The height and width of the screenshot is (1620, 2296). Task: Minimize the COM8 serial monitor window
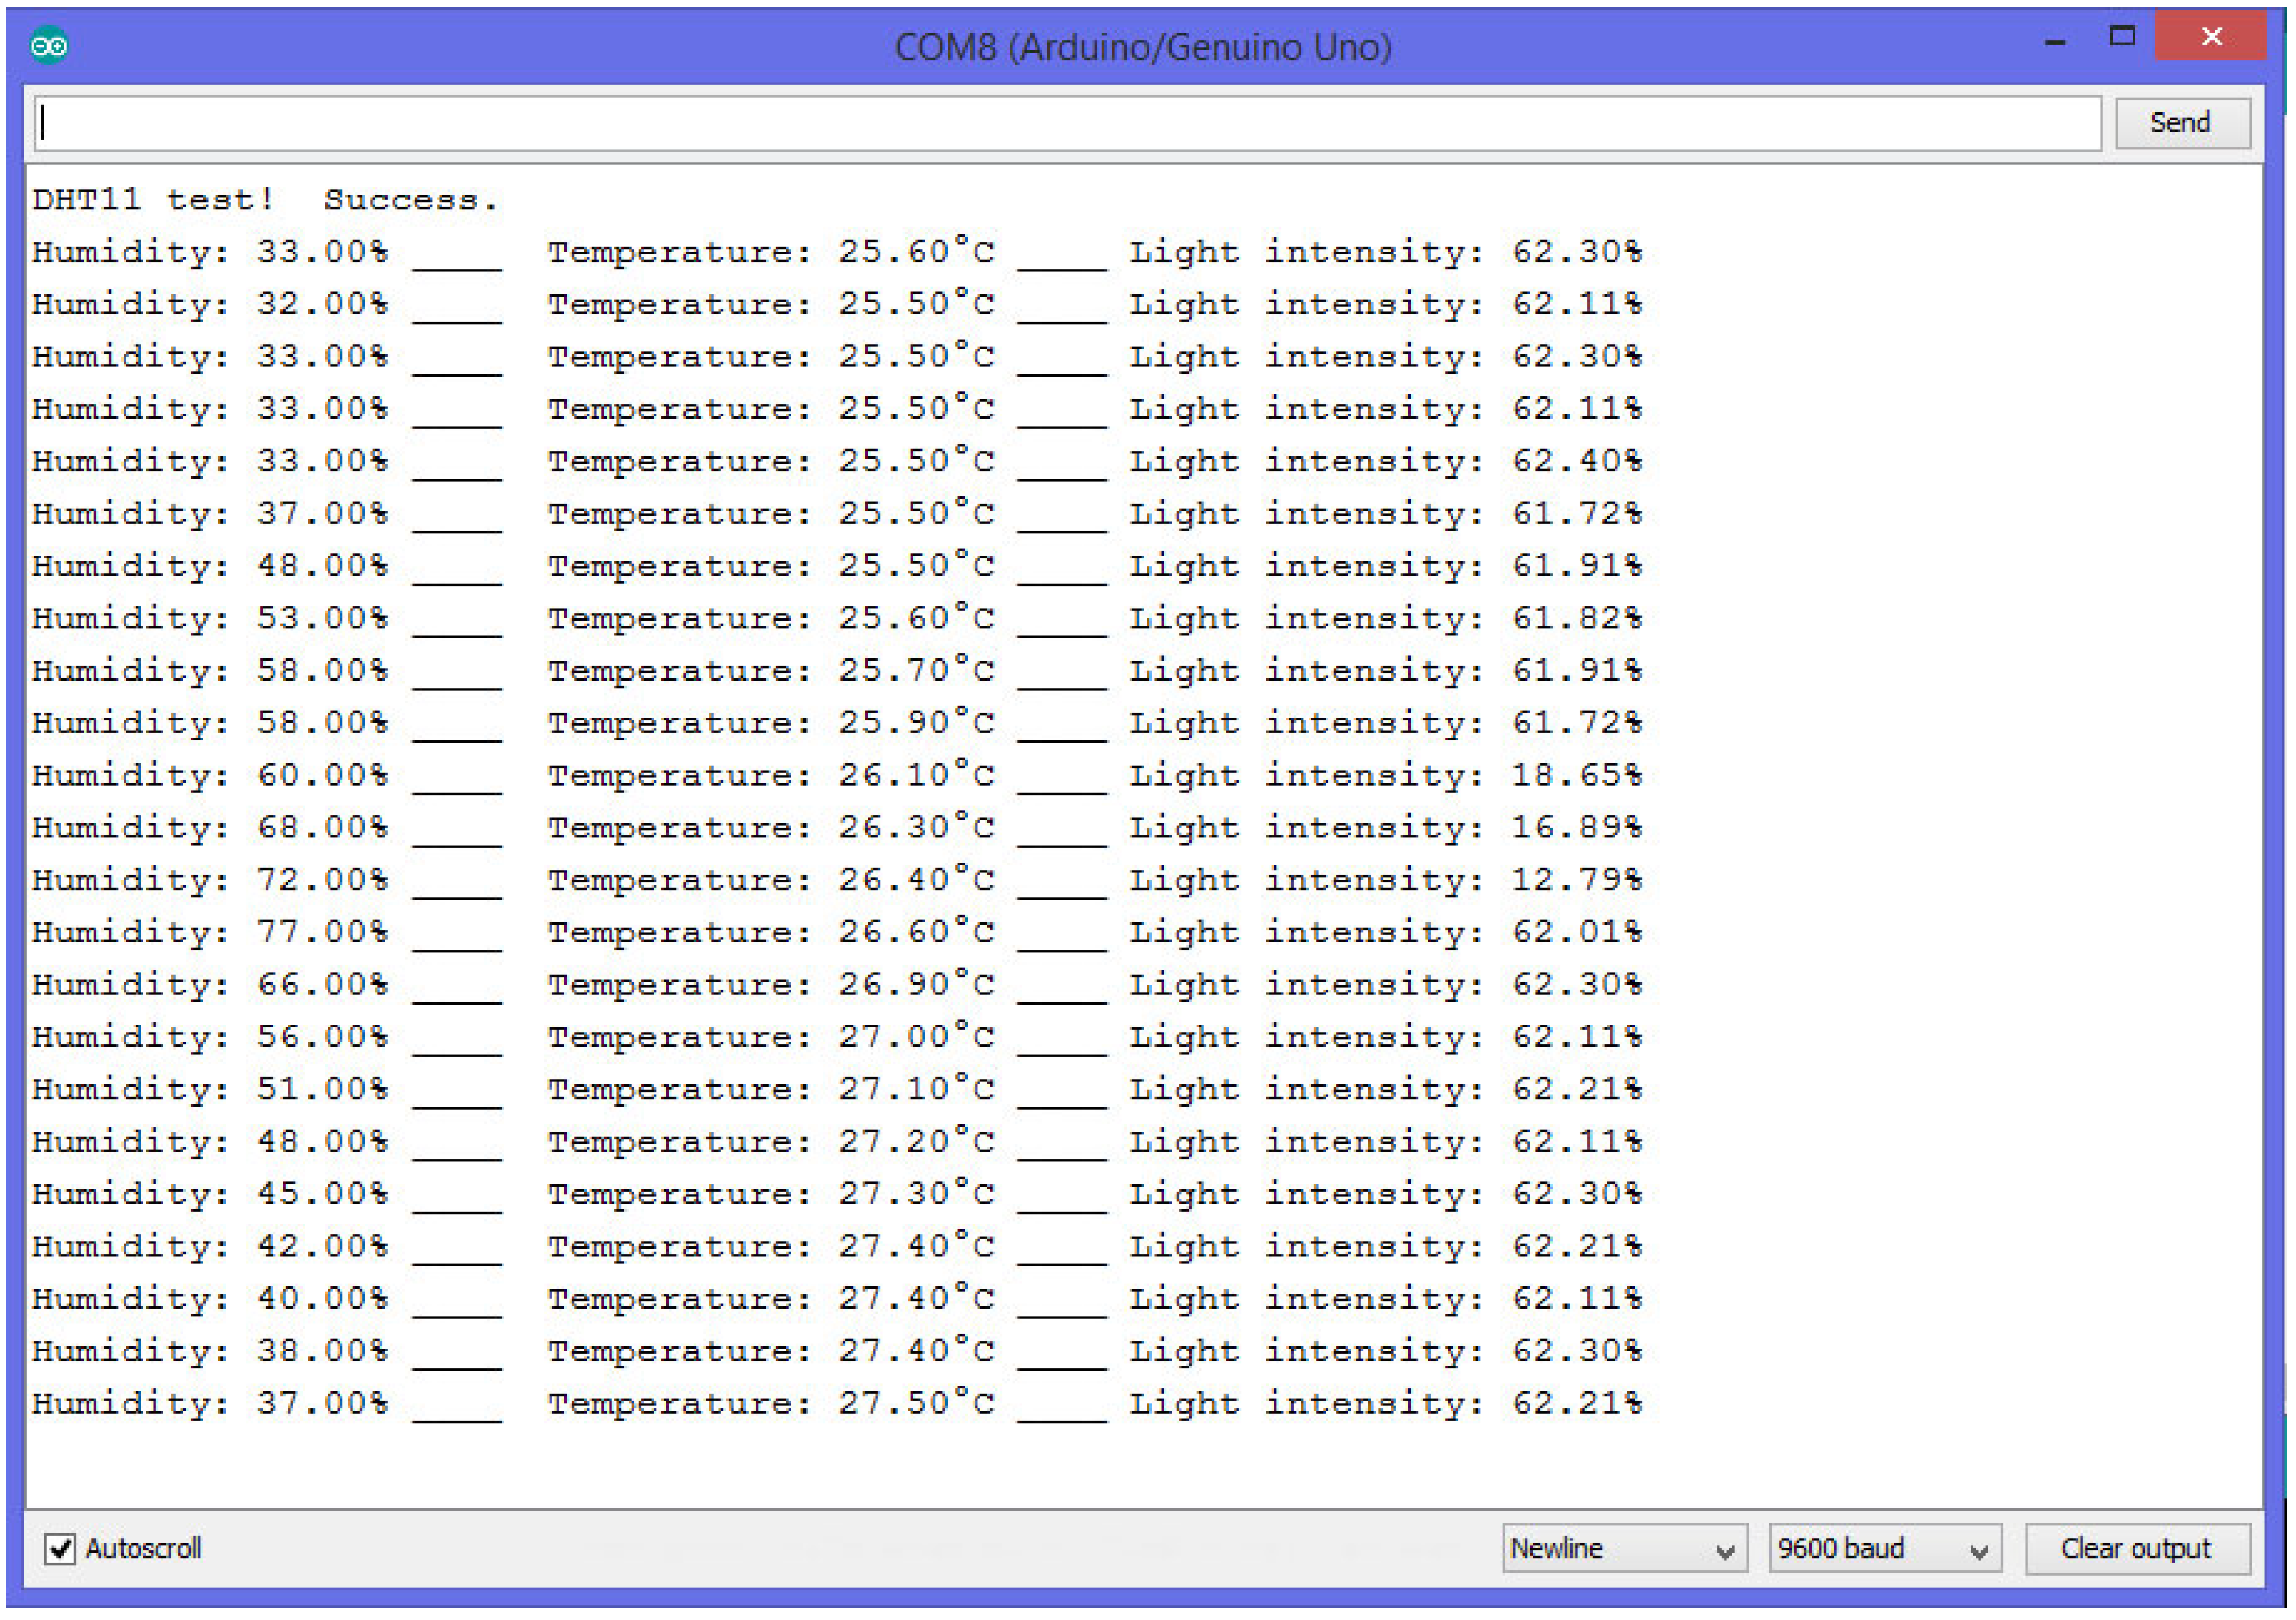click(2054, 42)
